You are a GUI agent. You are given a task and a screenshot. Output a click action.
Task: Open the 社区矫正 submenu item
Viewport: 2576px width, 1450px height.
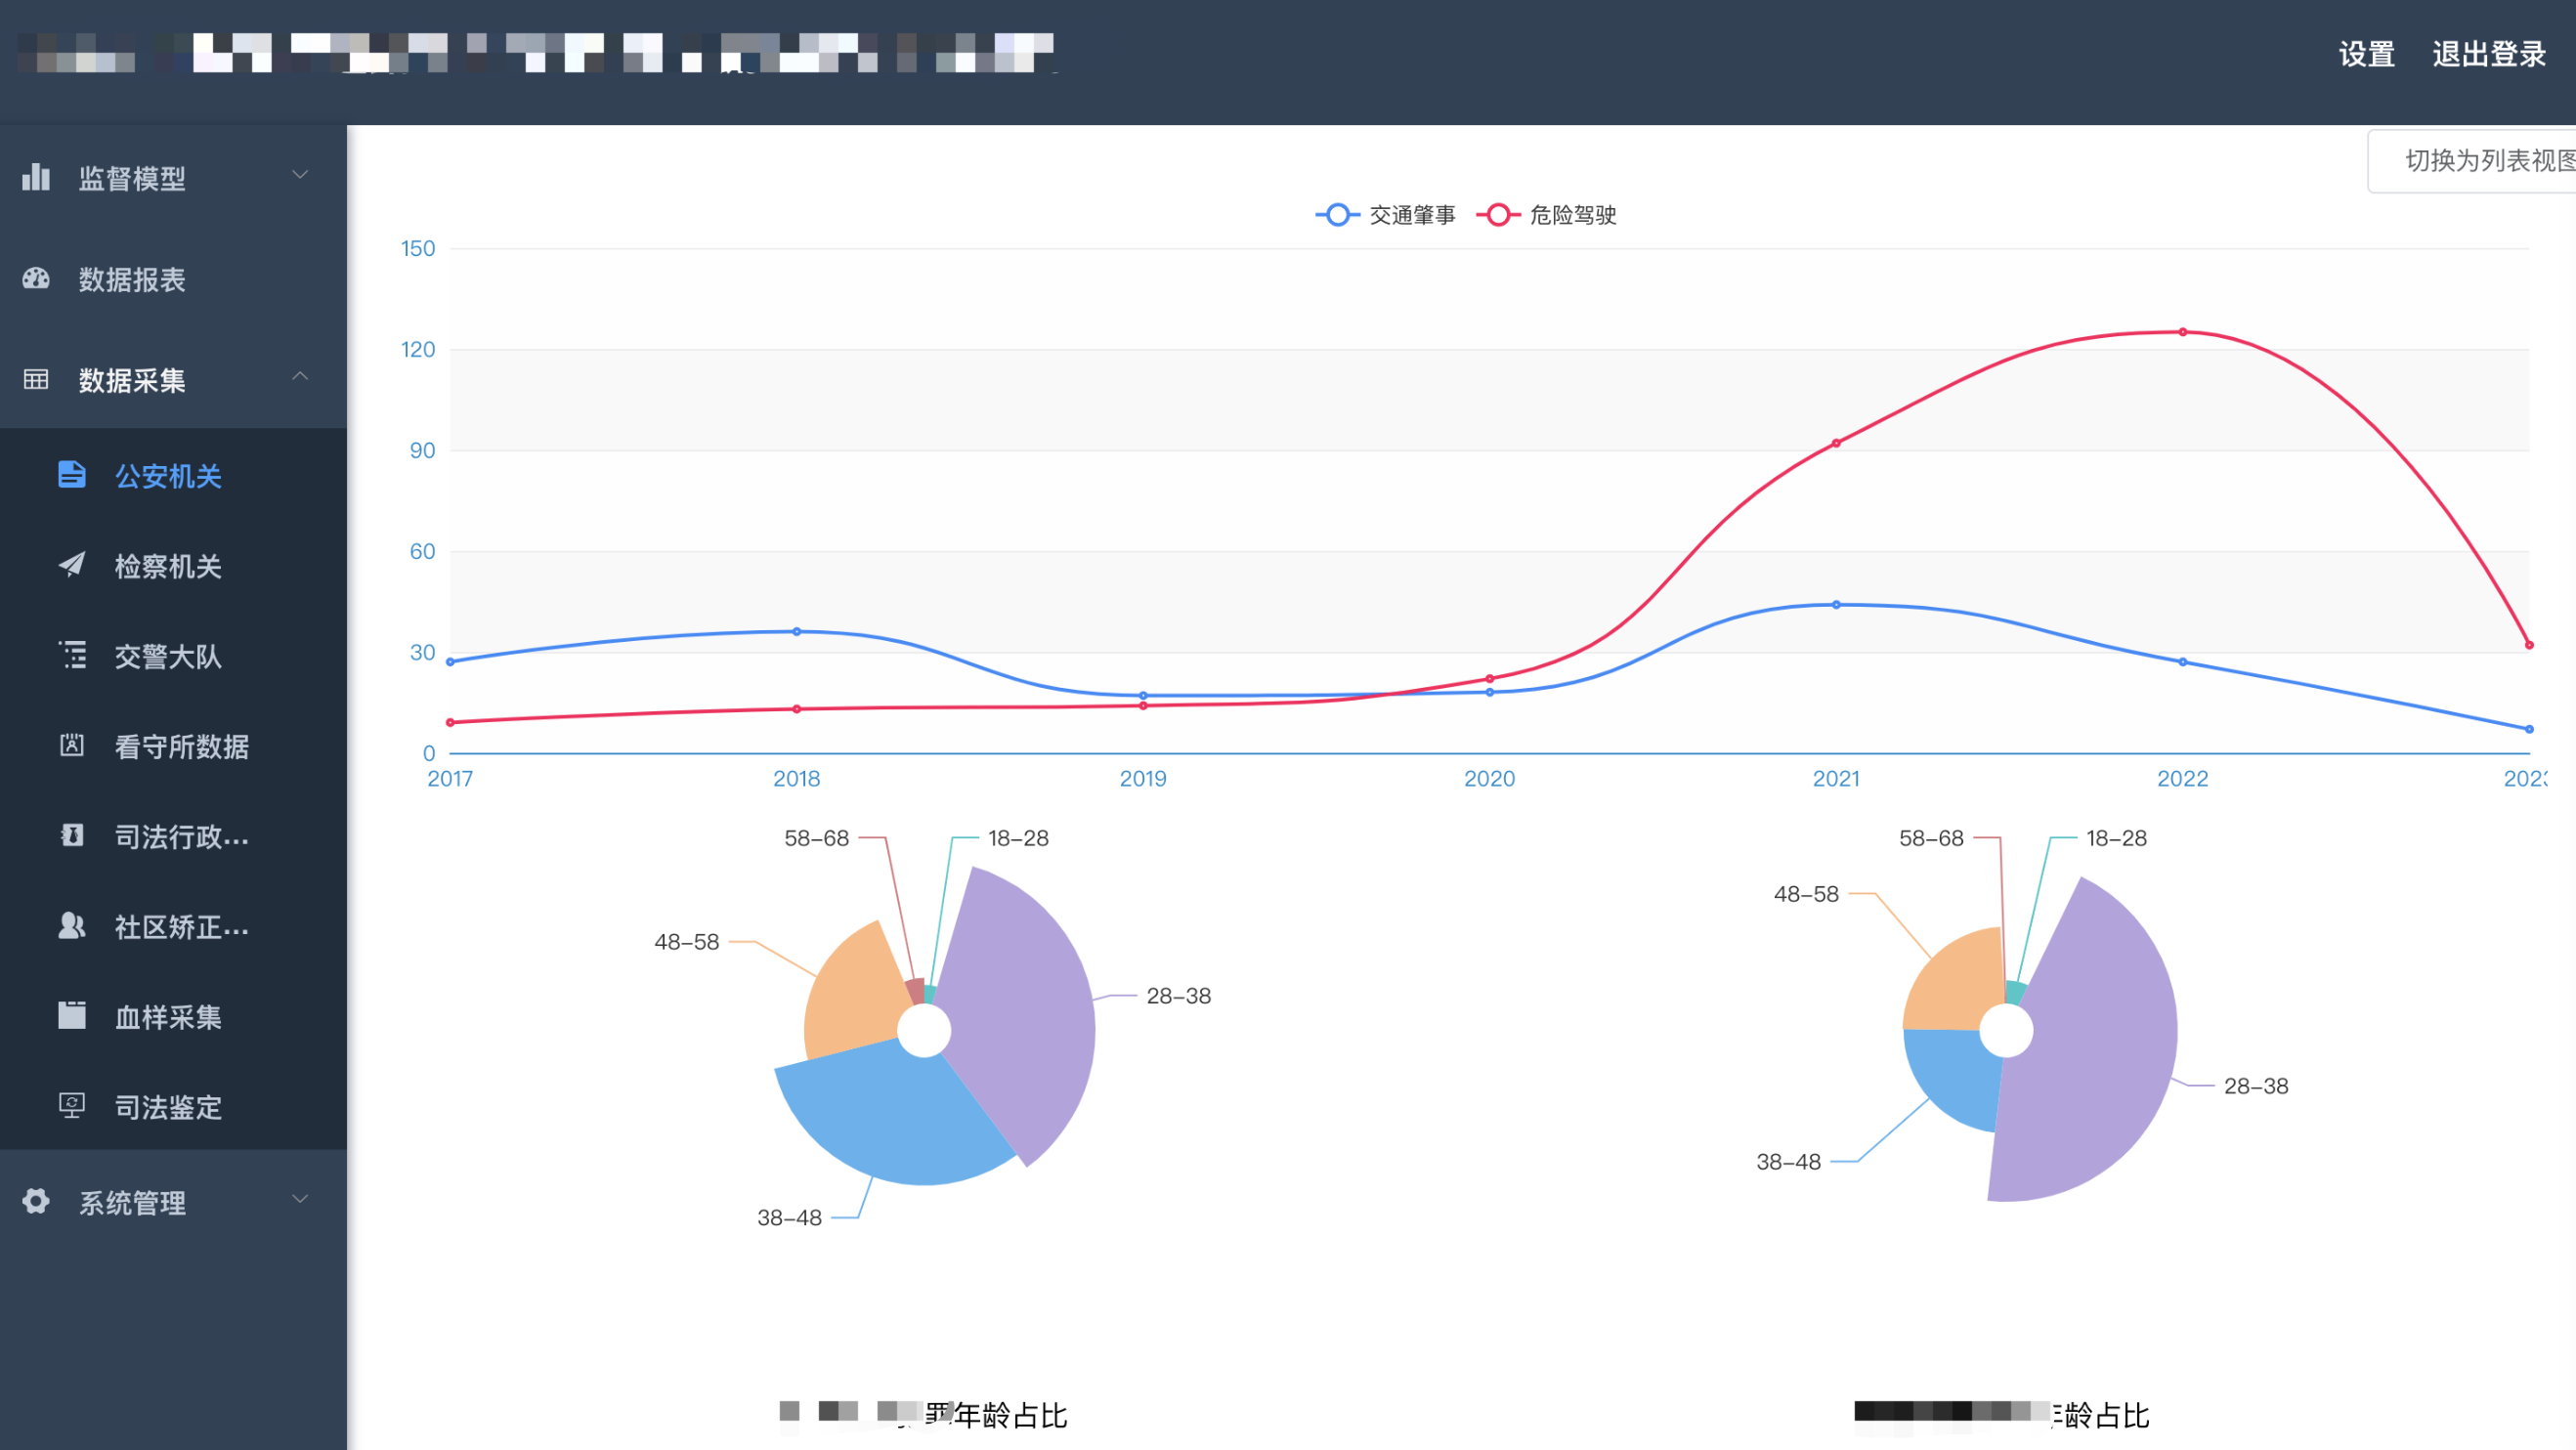pyautogui.click(x=173, y=926)
